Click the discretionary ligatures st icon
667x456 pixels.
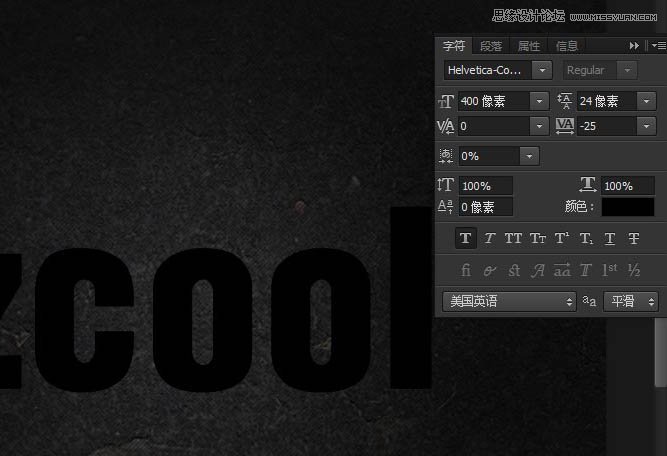514,270
